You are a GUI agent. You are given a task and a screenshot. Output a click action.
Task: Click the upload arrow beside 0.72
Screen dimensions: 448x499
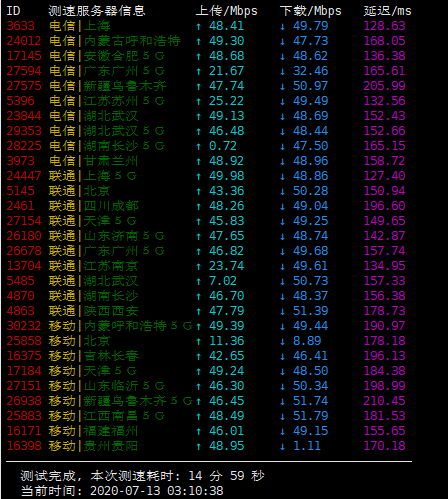click(x=199, y=146)
